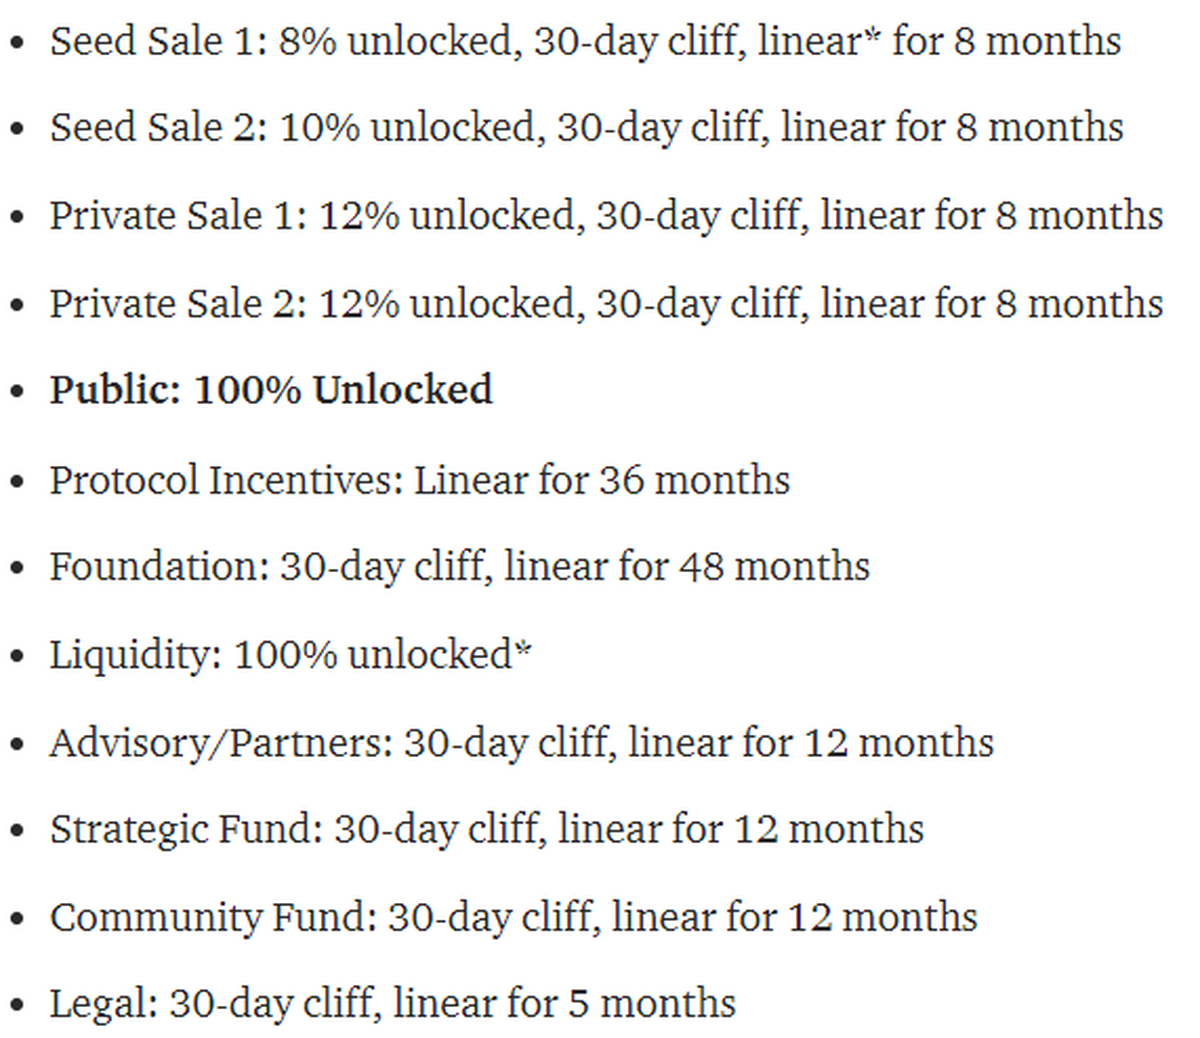Viewport: 1200px width, 1038px height.
Task: Click the bullet before Legal
Action: point(17,1005)
